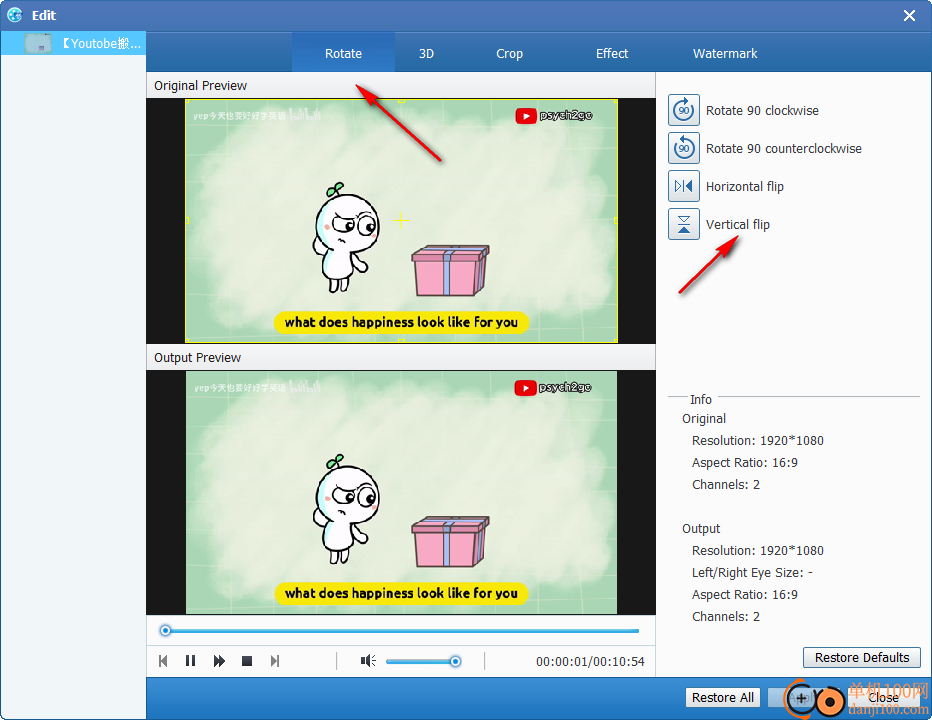Image resolution: width=932 pixels, height=720 pixels.
Task: Switch to the Rotate tab
Action: click(x=344, y=54)
